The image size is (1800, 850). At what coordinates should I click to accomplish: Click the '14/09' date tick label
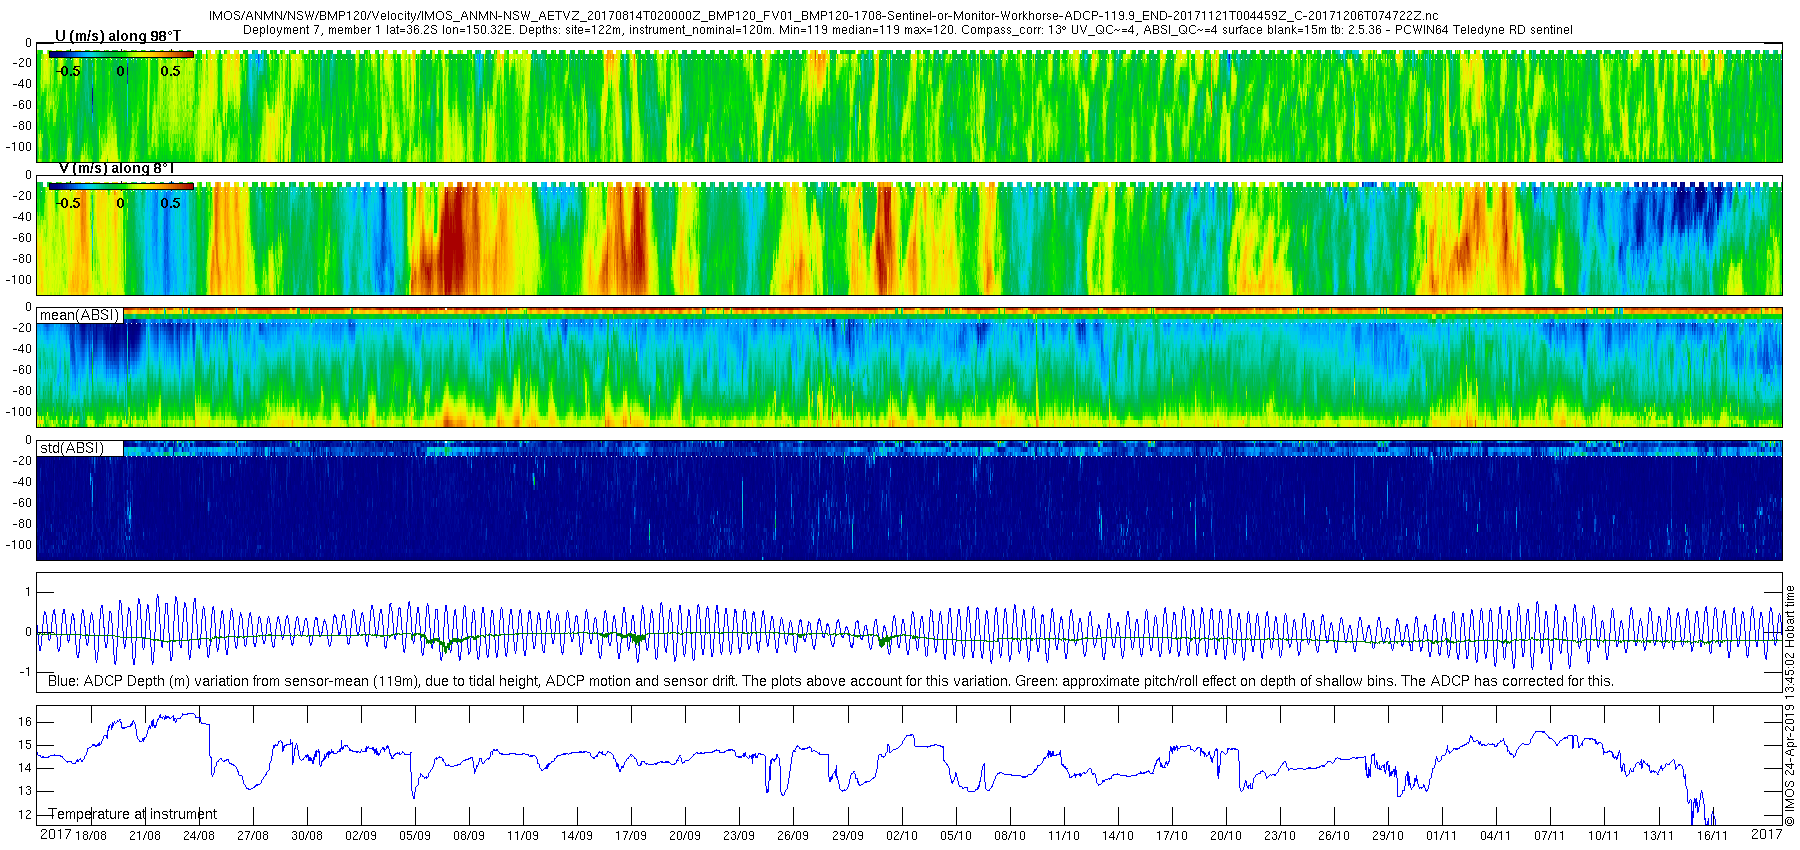tap(577, 835)
